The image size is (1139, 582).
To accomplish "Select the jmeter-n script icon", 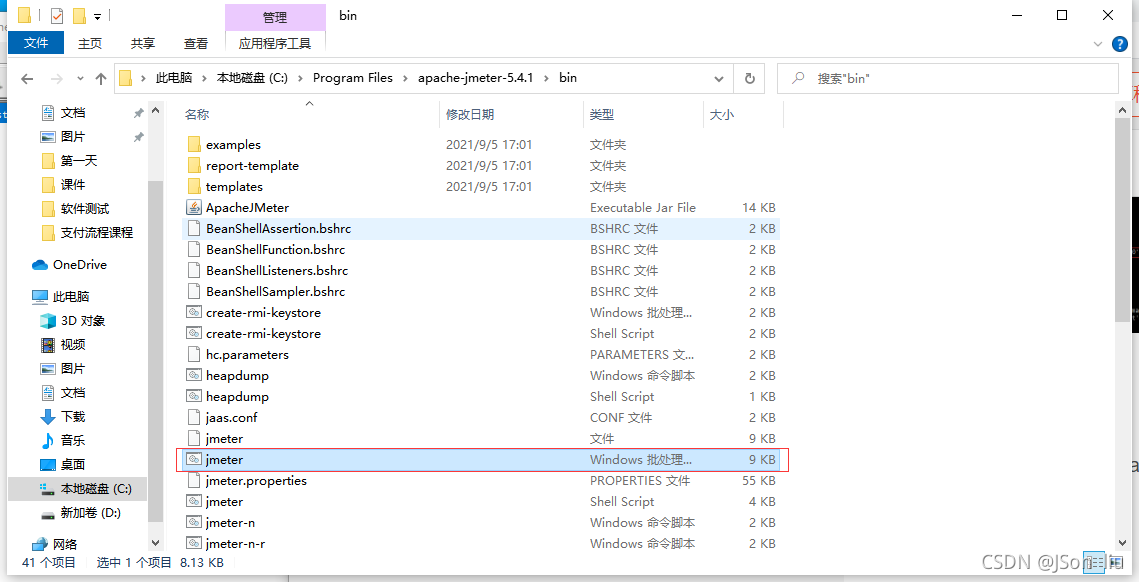I will click(x=194, y=523).
